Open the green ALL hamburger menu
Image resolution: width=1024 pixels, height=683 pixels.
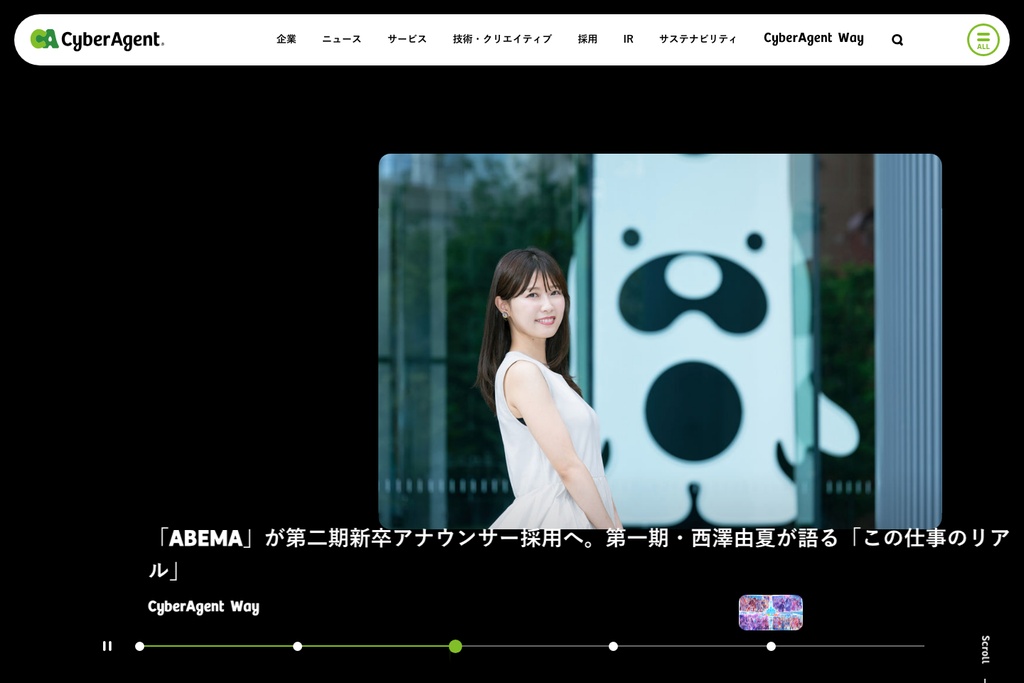point(983,40)
